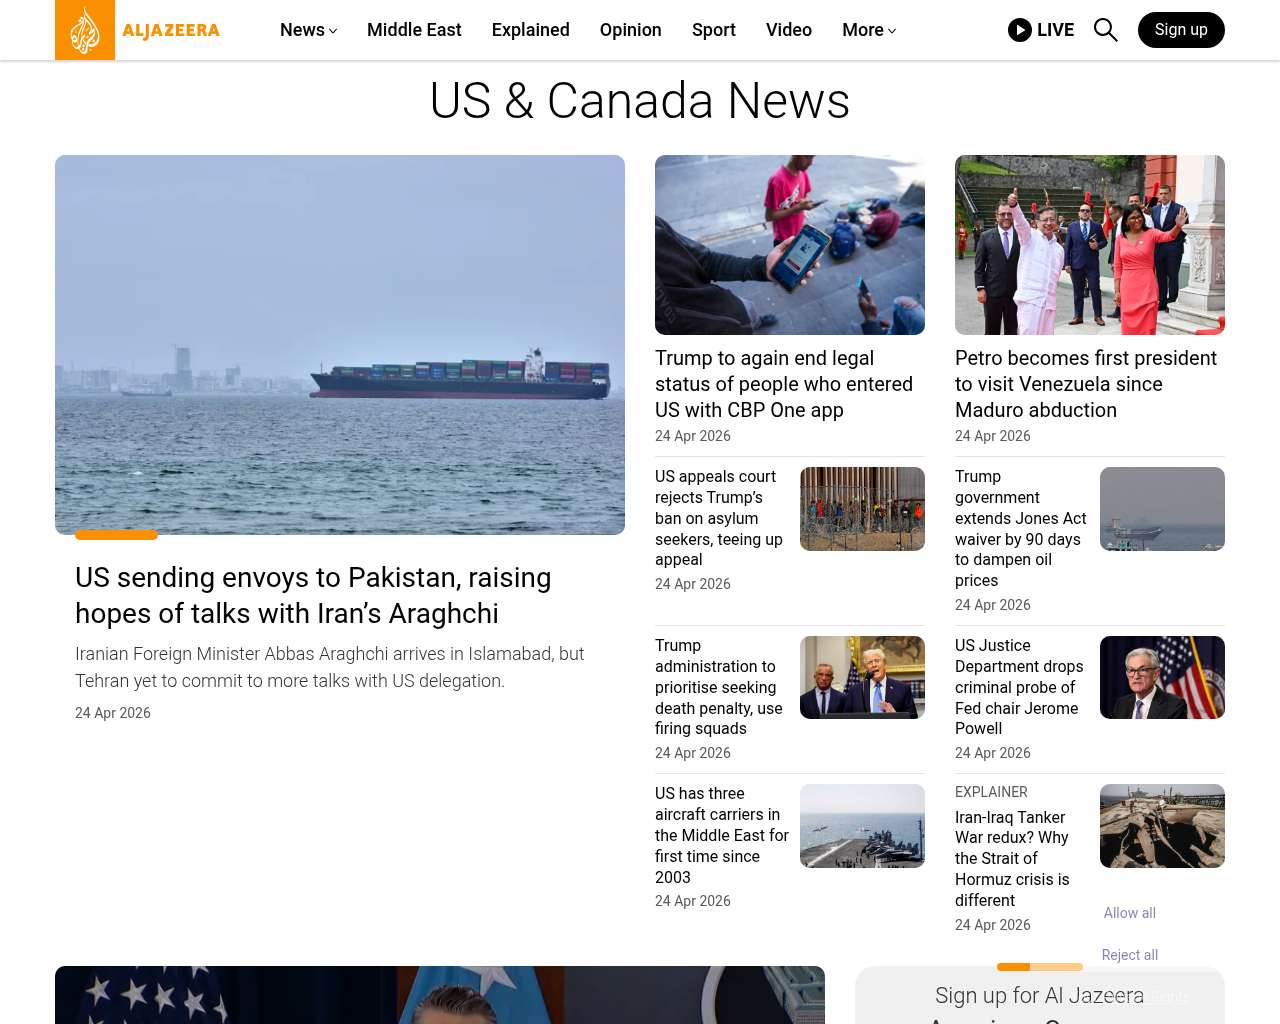Go to the Opinion section

pos(630,30)
